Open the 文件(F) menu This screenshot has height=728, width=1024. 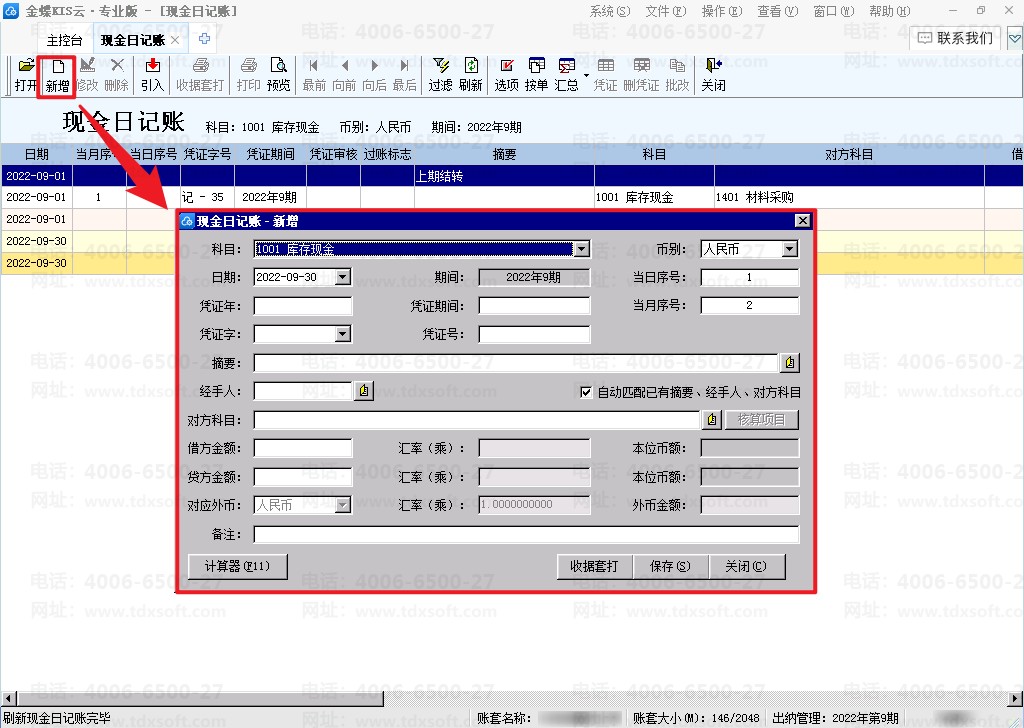(666, 11)
